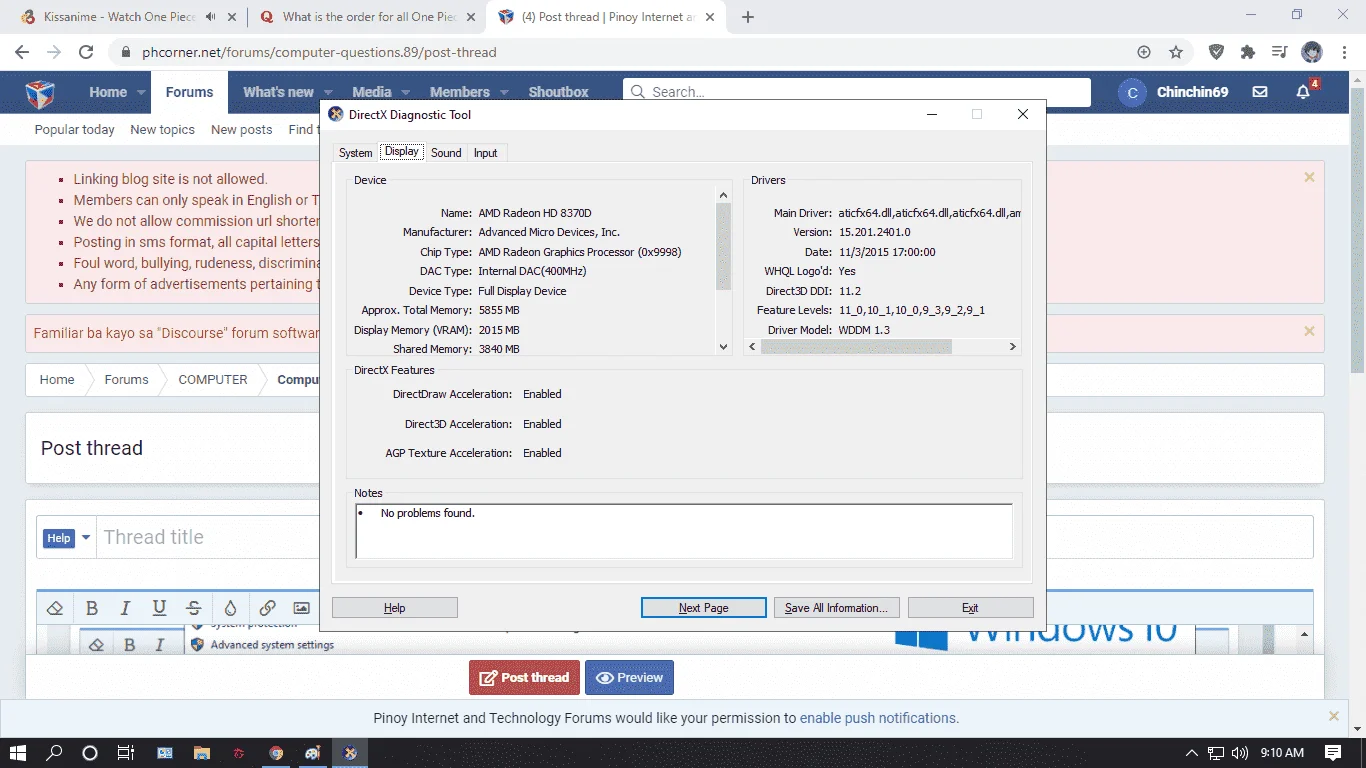The height and width of the screenshot is (768, 1366).
Task: Click the Post thread button
Action: 524,677
